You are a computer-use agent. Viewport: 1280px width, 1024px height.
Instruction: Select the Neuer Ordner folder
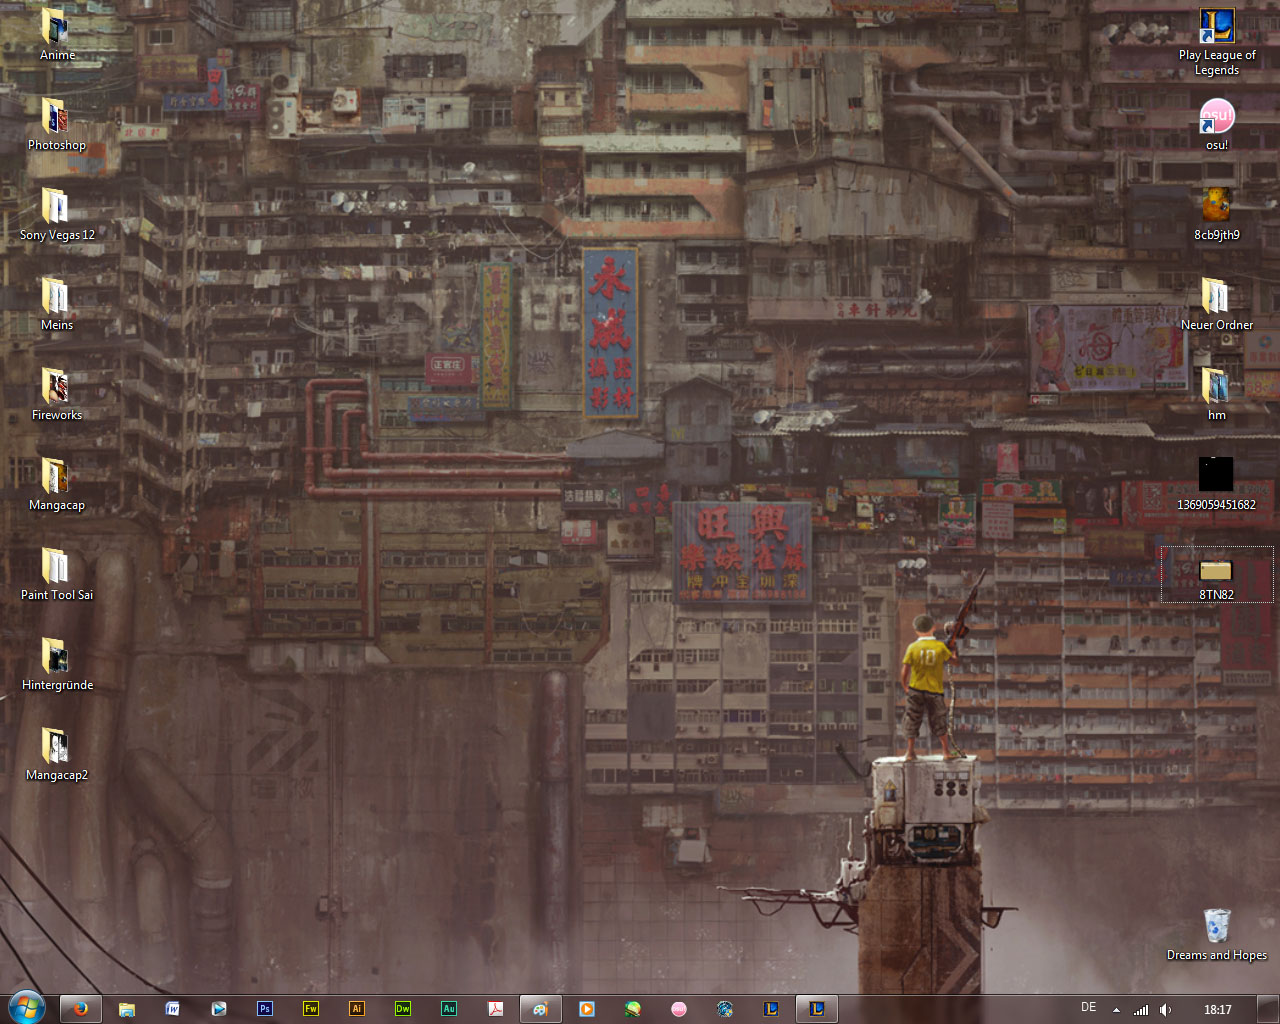click(1216, 305)
